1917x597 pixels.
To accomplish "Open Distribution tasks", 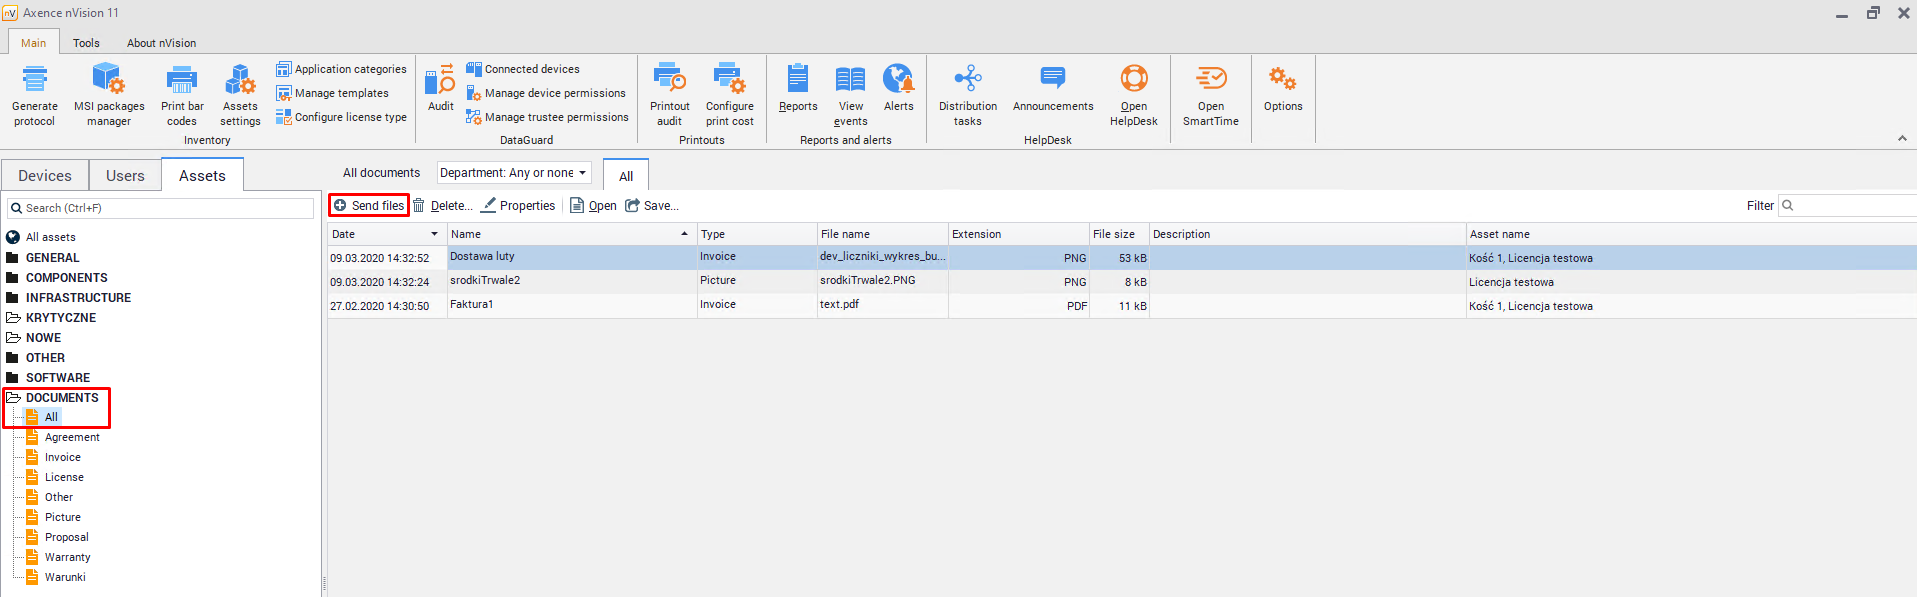I will coord(967,80).
